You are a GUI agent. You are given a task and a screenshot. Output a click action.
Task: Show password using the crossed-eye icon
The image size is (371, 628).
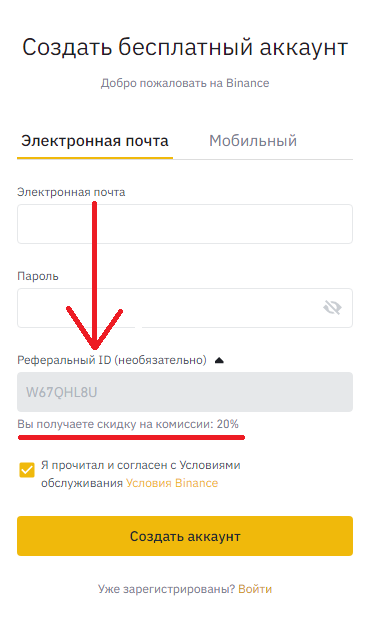click(332, 308)
